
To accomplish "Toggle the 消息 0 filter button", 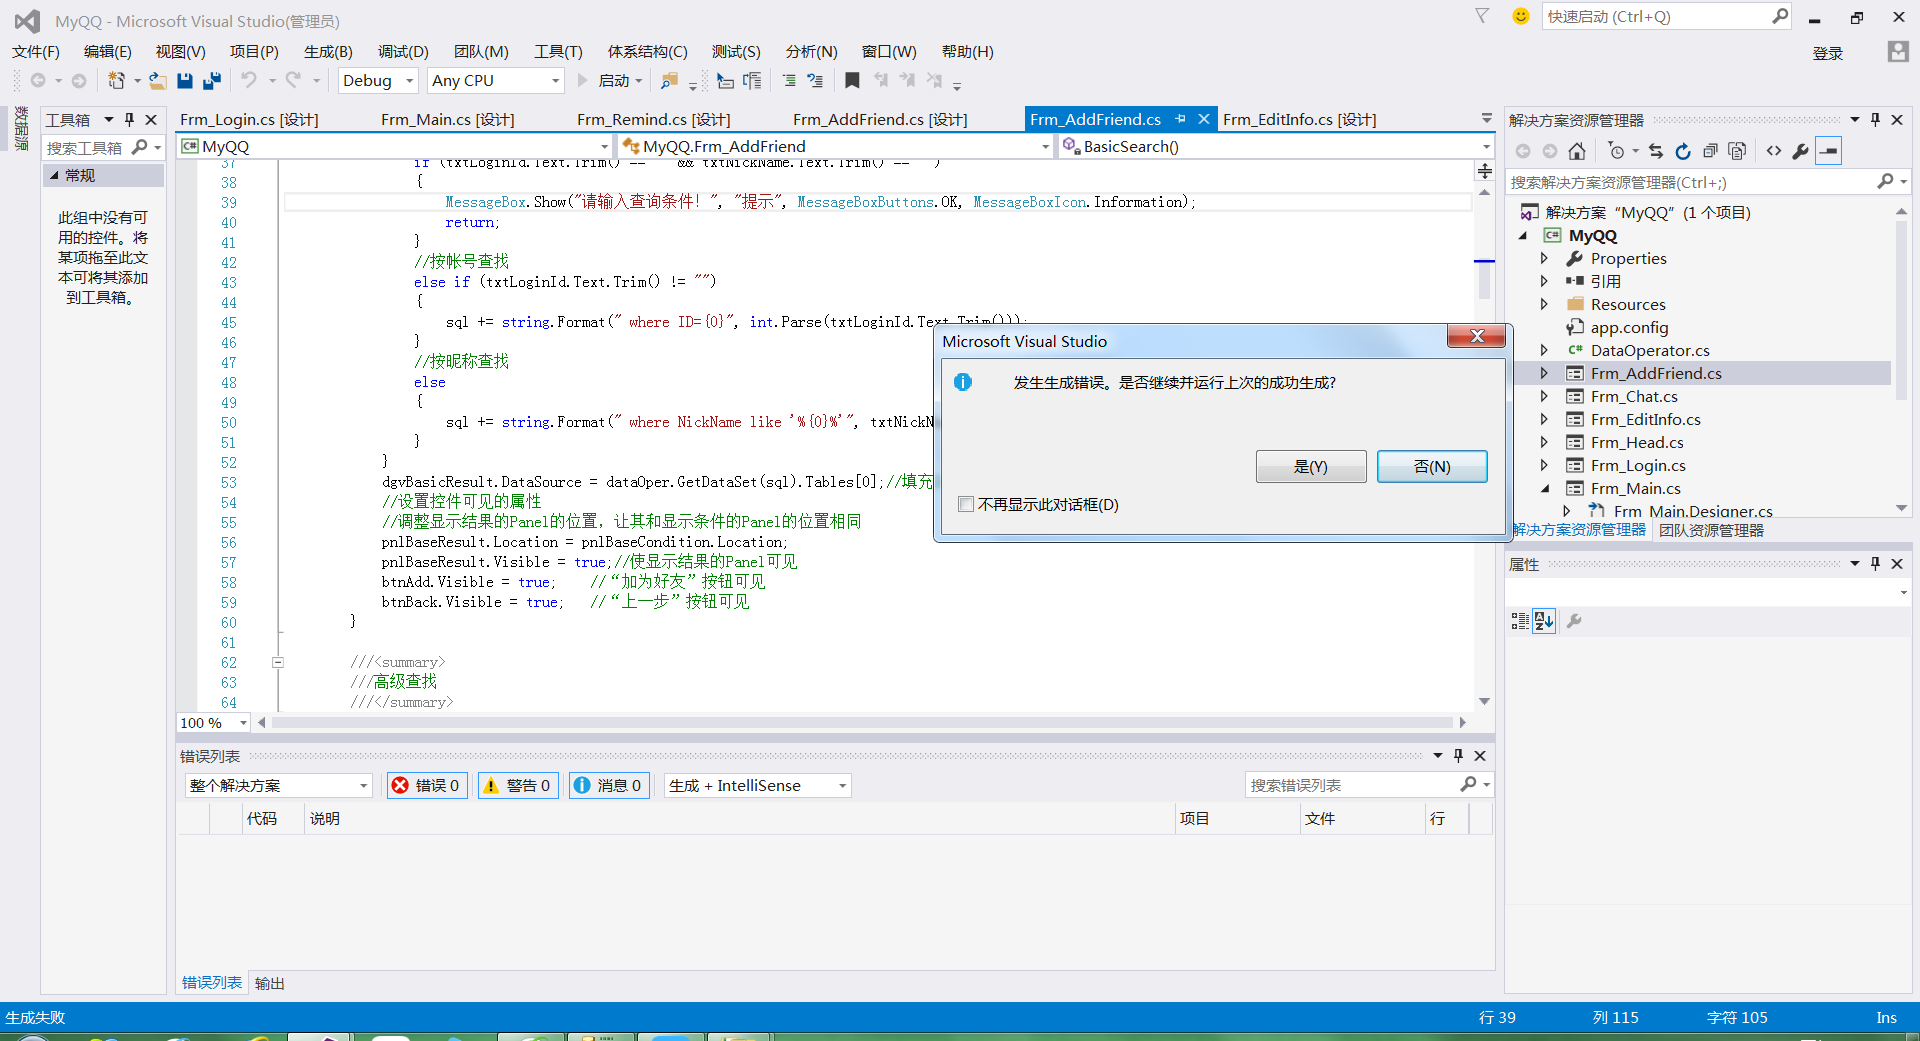I will pyautogui.click(x=609, y=785).
